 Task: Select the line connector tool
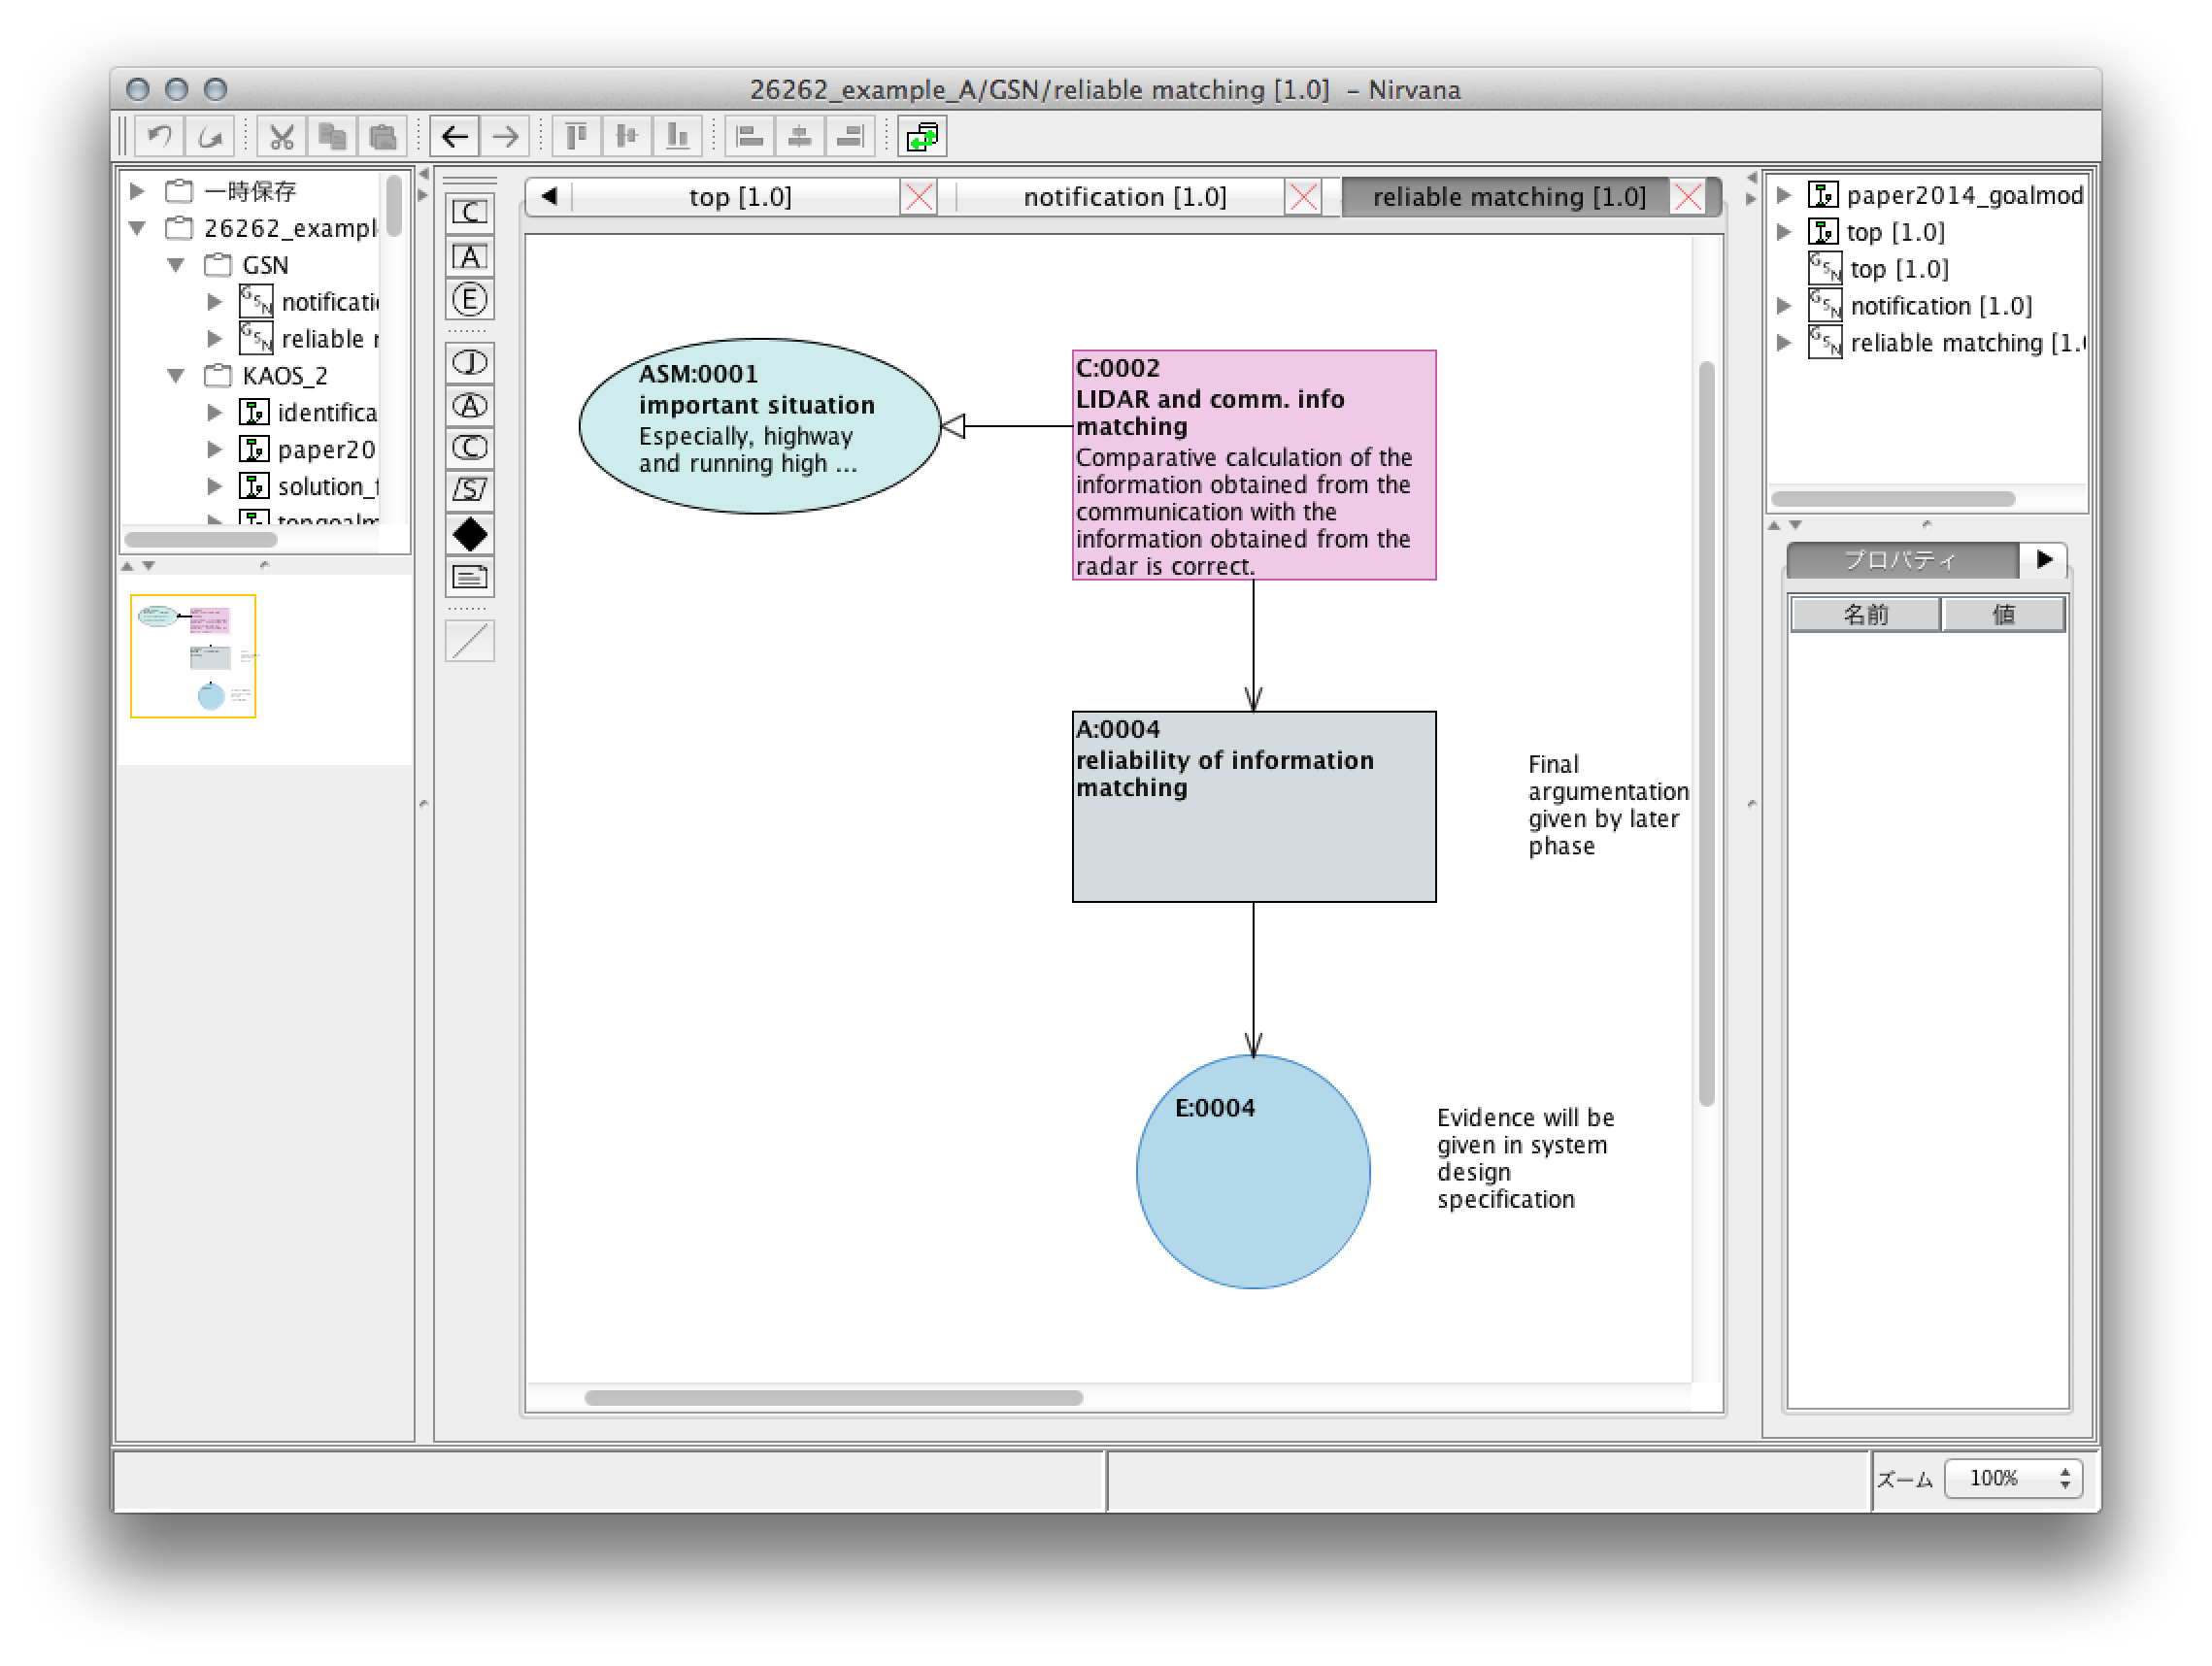470,641
